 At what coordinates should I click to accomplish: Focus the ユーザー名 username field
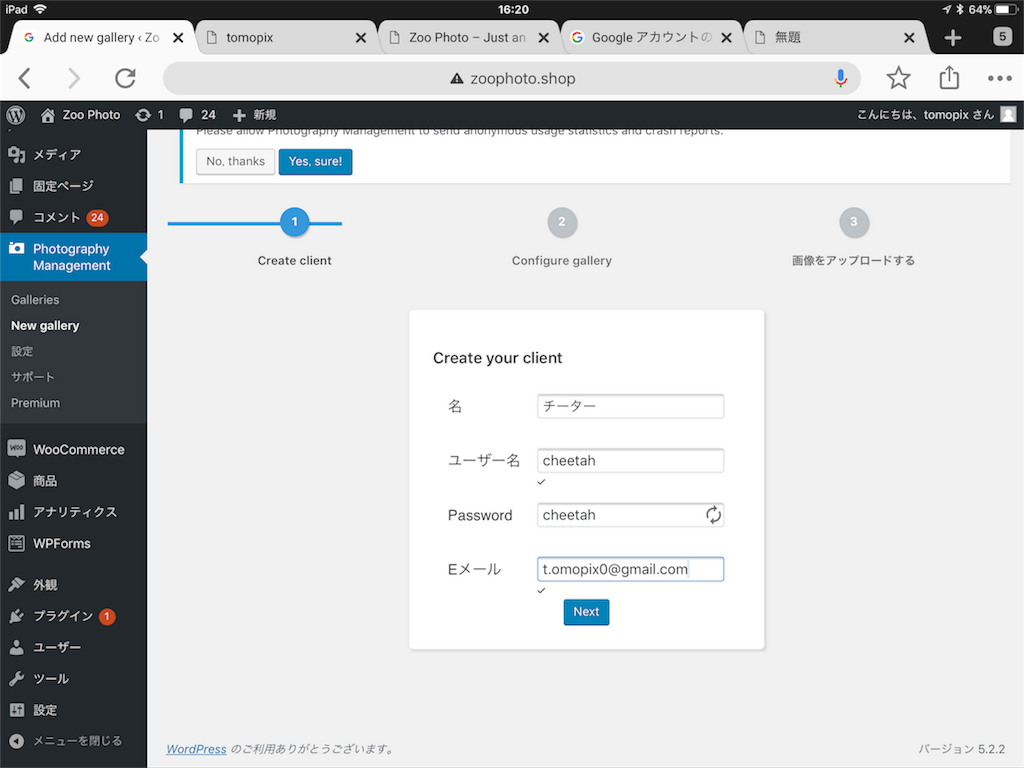[x=630, y=460]
